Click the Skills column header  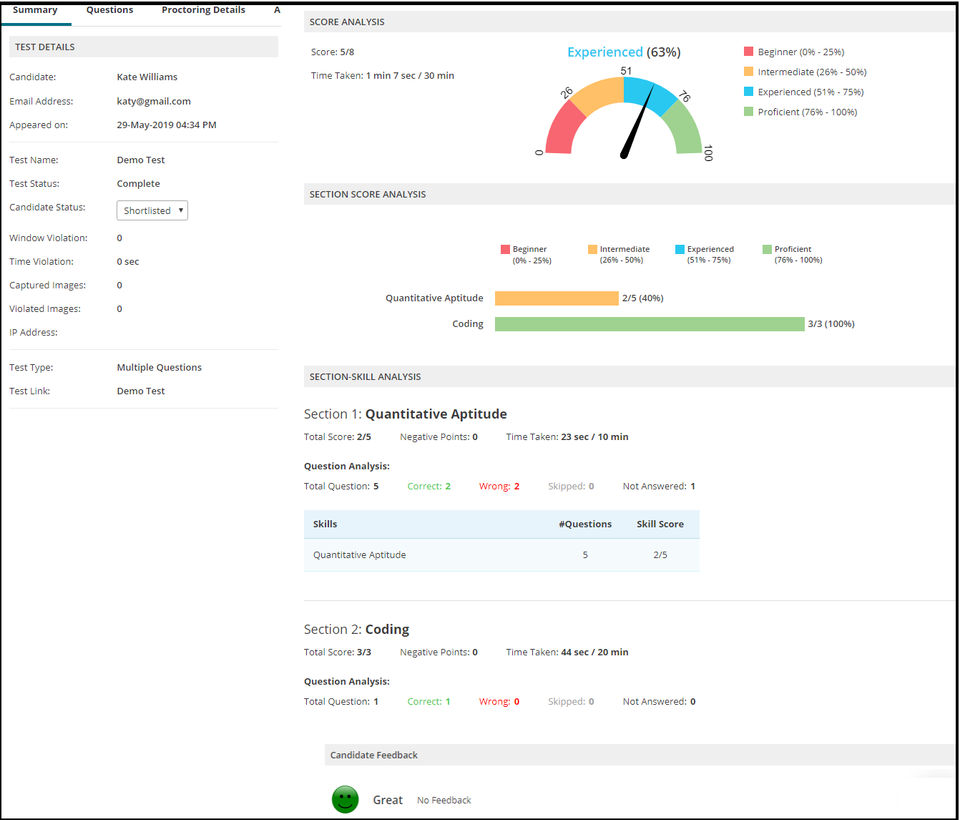[x=325, y=524]
